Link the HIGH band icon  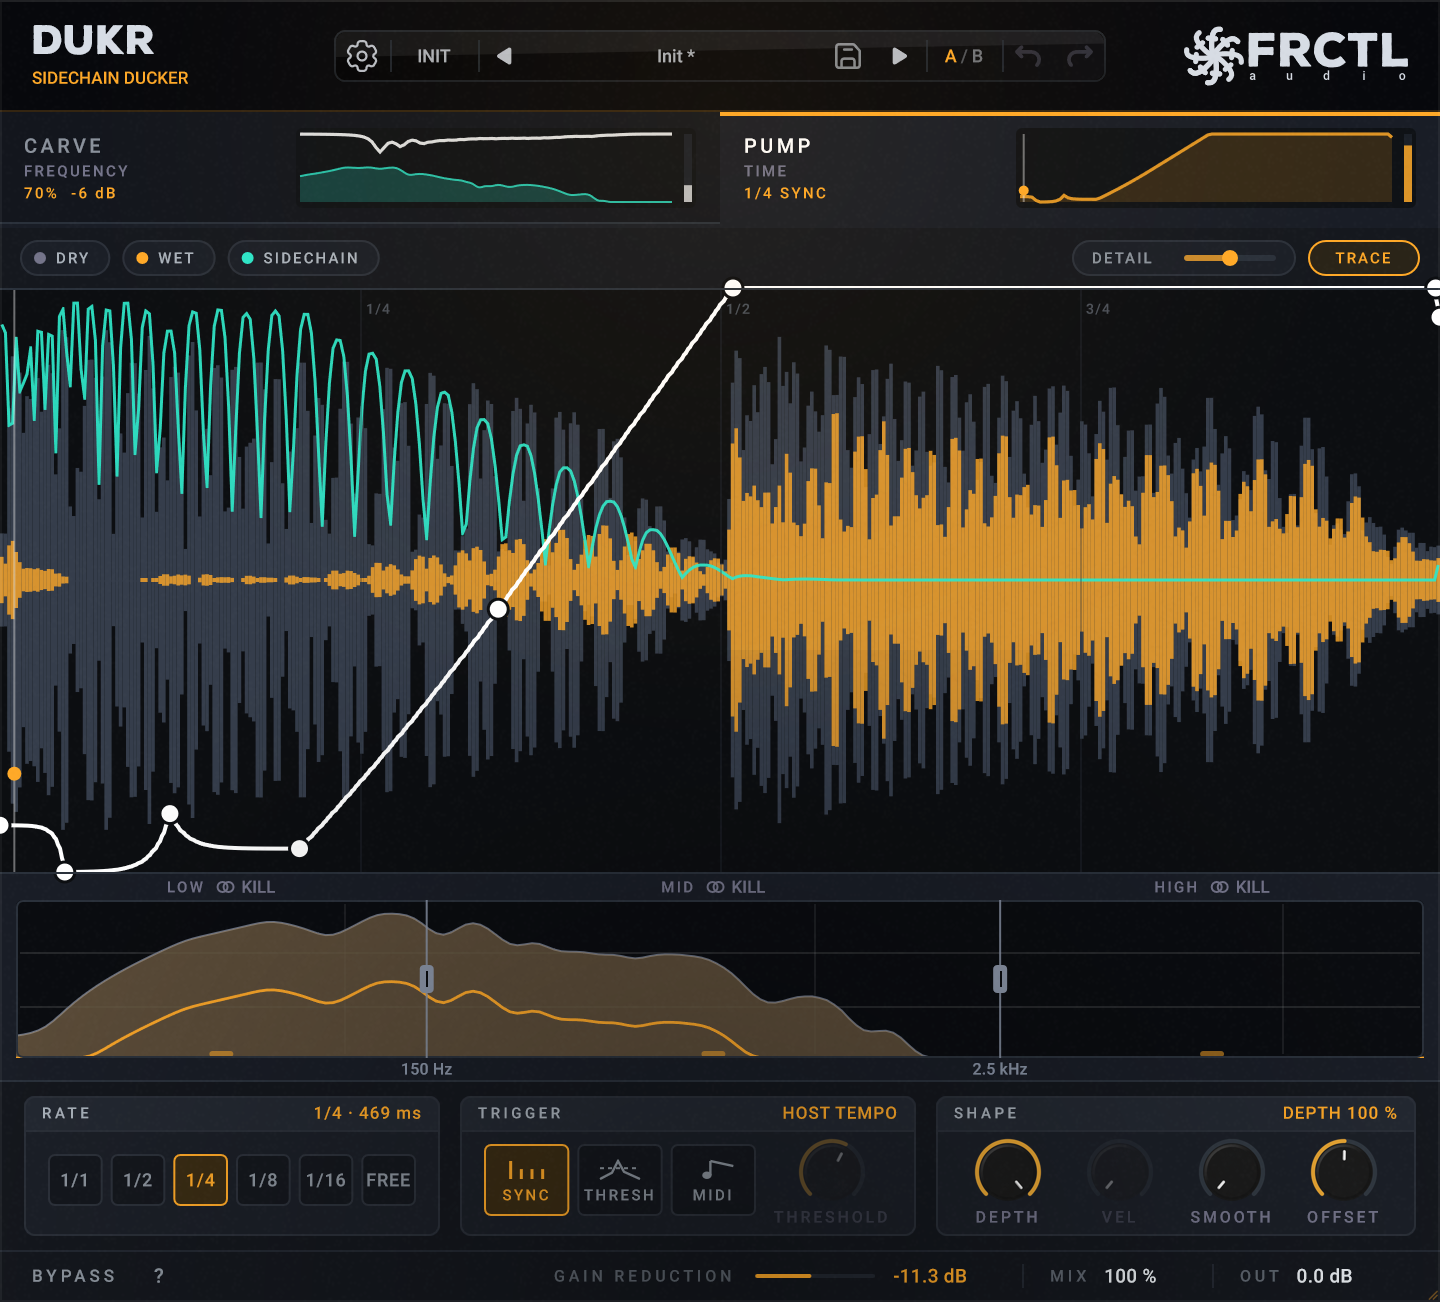1220,887
